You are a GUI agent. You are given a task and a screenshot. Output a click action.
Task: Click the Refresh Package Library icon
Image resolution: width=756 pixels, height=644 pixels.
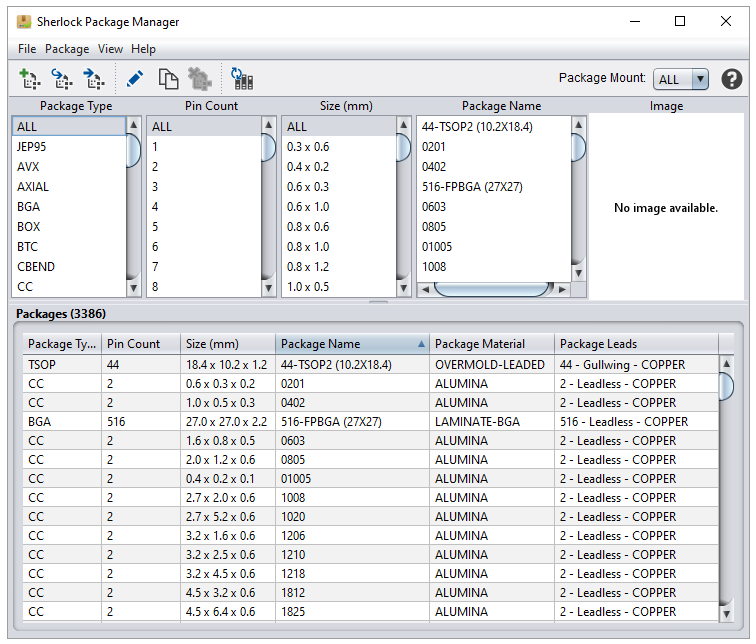point(242,79)
